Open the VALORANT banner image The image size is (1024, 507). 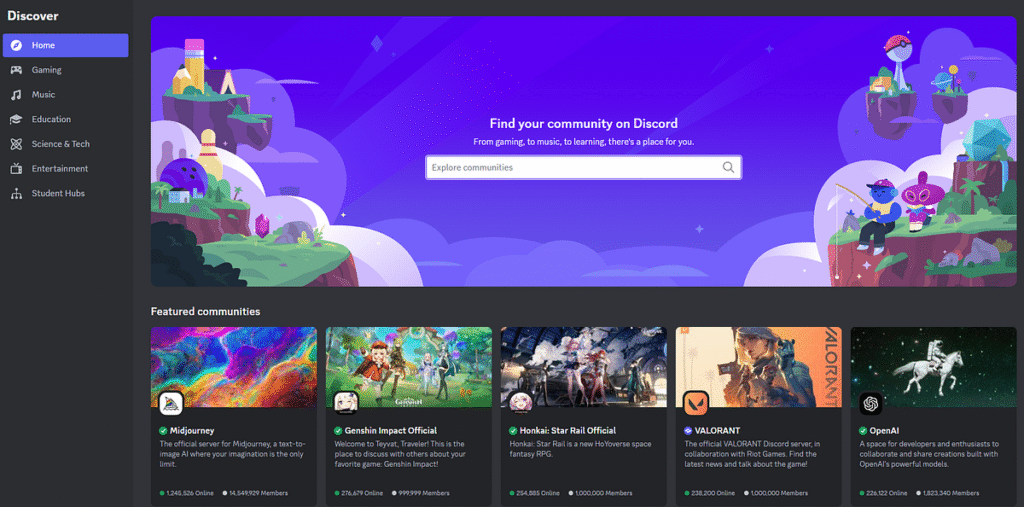[x=759, y=367]
